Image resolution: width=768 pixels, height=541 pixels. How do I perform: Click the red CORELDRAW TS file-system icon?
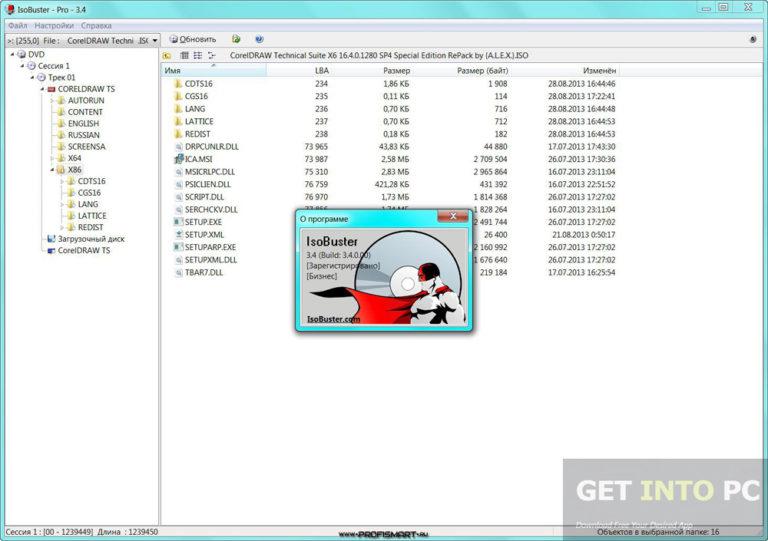[x=51, y=89]
